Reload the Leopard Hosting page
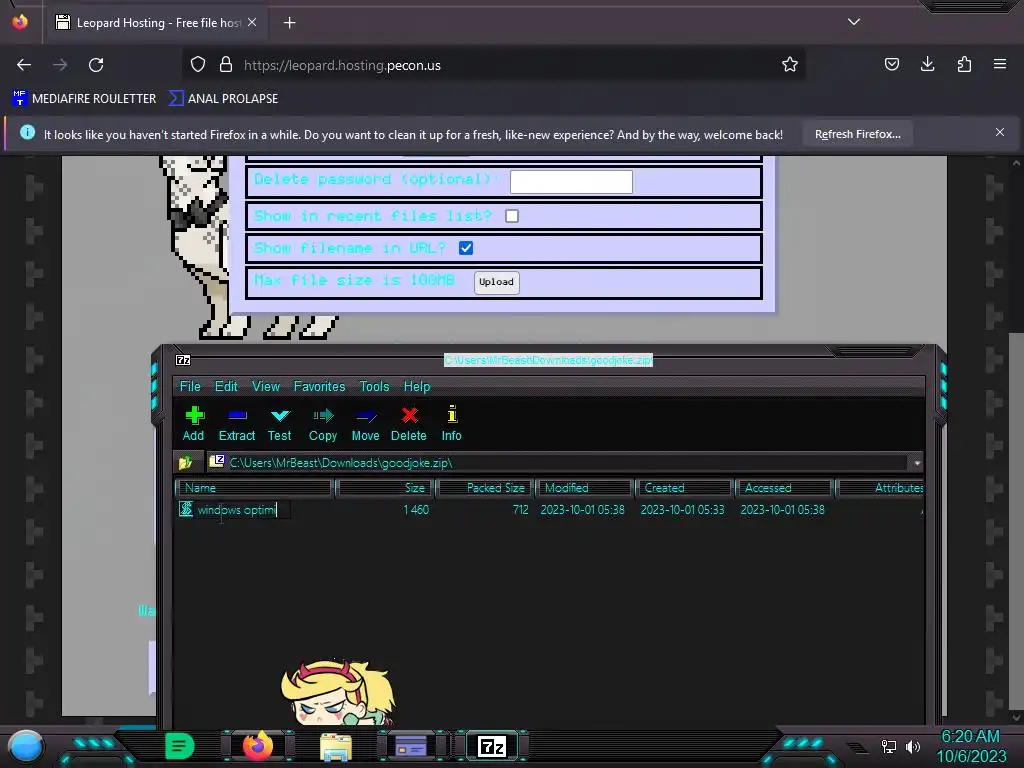1024x768 pixels. [x=96, y=65]
